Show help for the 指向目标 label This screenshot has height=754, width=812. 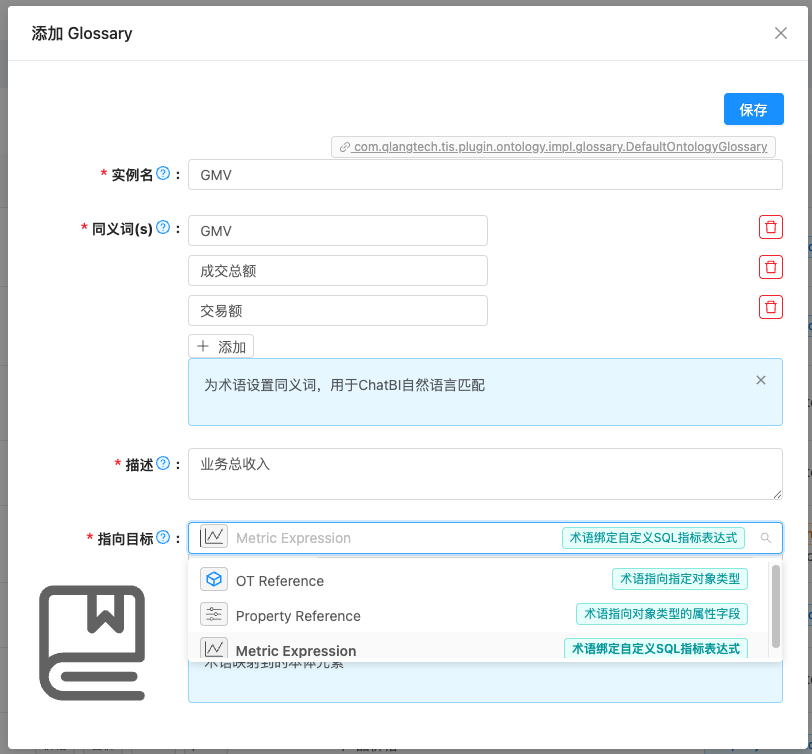pos(163,537)
